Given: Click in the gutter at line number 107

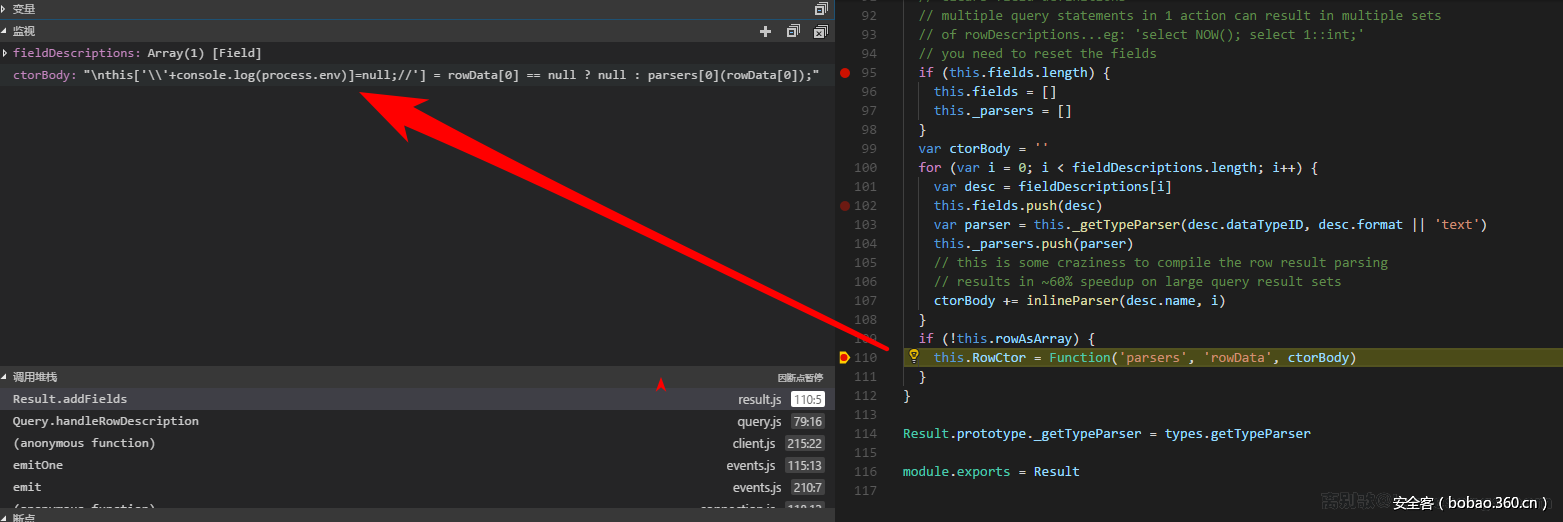Looking at the screenshot, I should tap(865, 300).
